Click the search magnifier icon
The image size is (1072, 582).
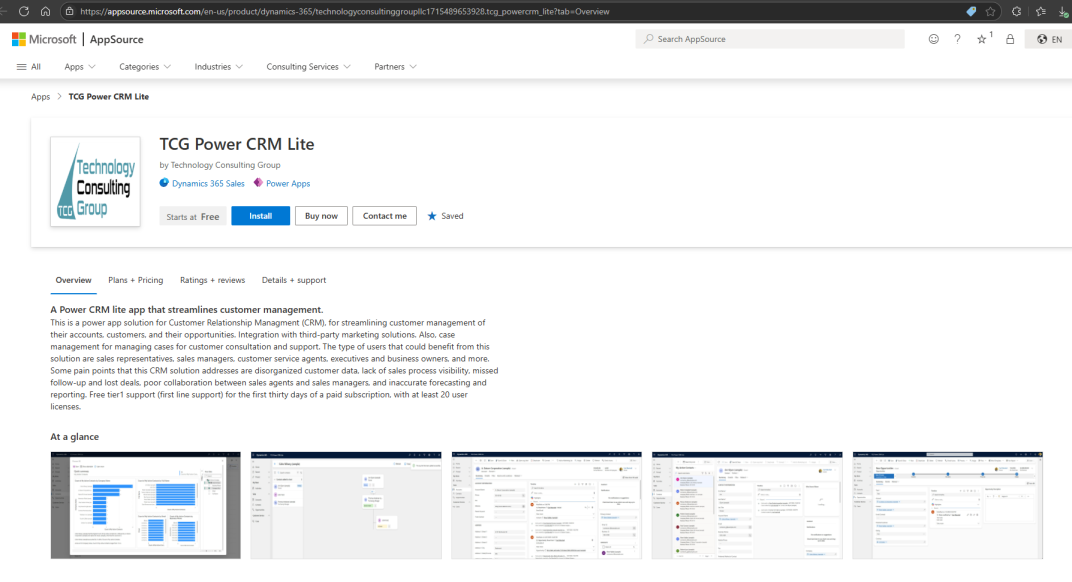click(649, 39)
